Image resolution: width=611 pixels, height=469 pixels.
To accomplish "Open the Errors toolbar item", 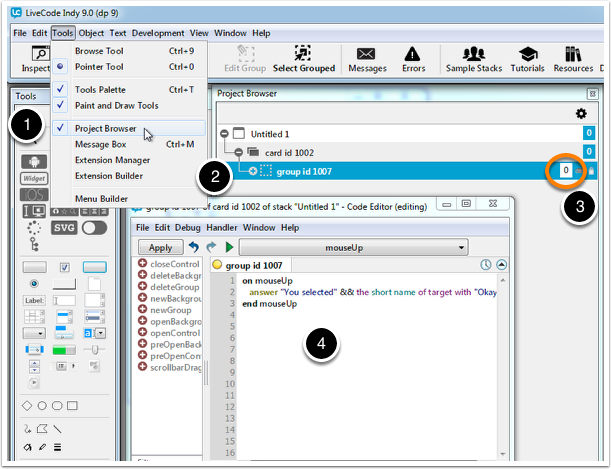I will coord(413,59).
